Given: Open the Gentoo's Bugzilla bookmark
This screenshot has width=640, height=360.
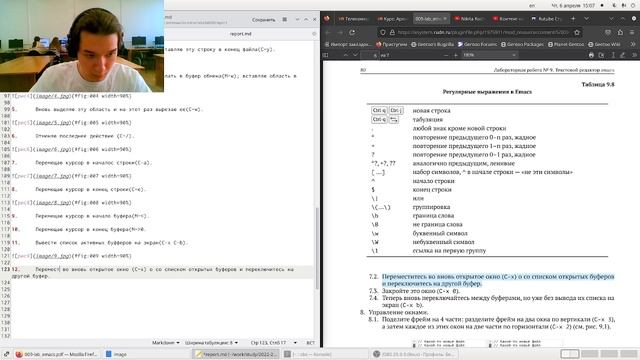Looking at the screenshot, I should click(432, 44).
